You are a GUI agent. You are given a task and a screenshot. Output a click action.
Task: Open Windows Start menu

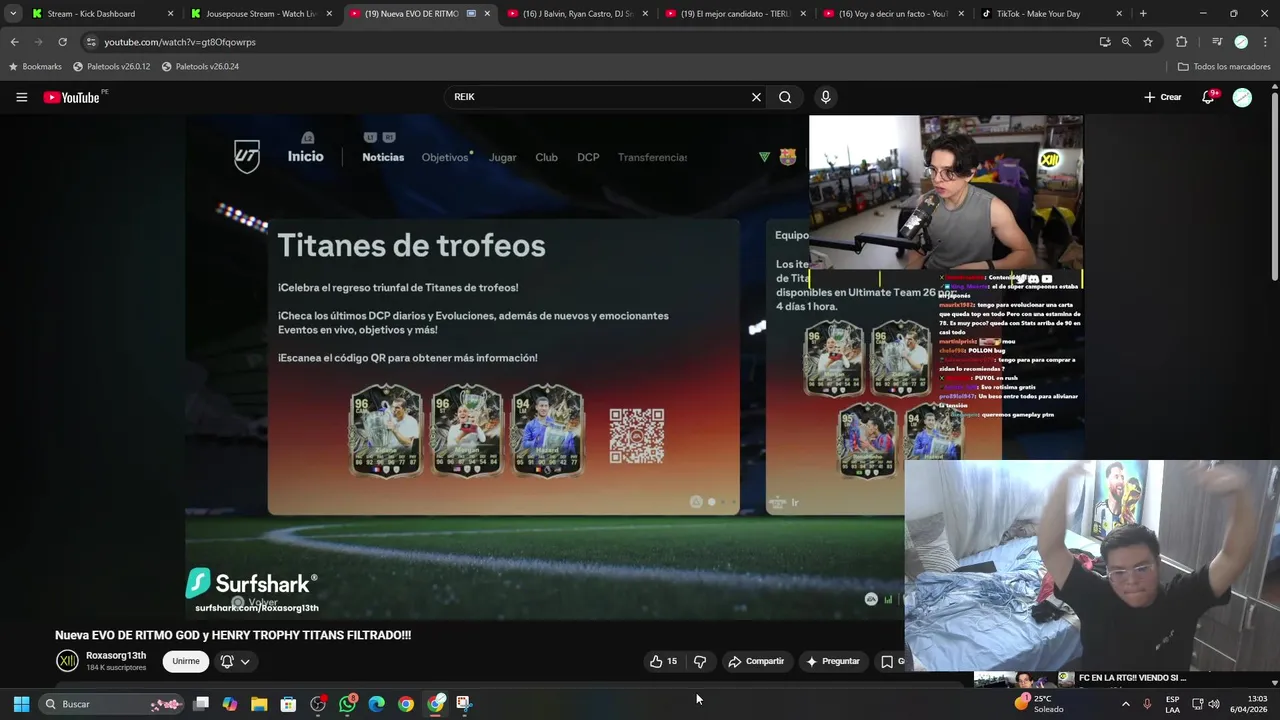(x=21, y=704)
